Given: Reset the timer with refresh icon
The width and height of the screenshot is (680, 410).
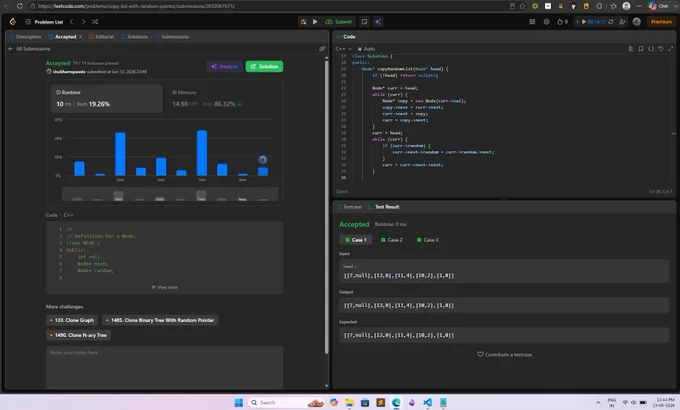Looking at the screenshot, I should pyautogui.click(x=611, y=22).
